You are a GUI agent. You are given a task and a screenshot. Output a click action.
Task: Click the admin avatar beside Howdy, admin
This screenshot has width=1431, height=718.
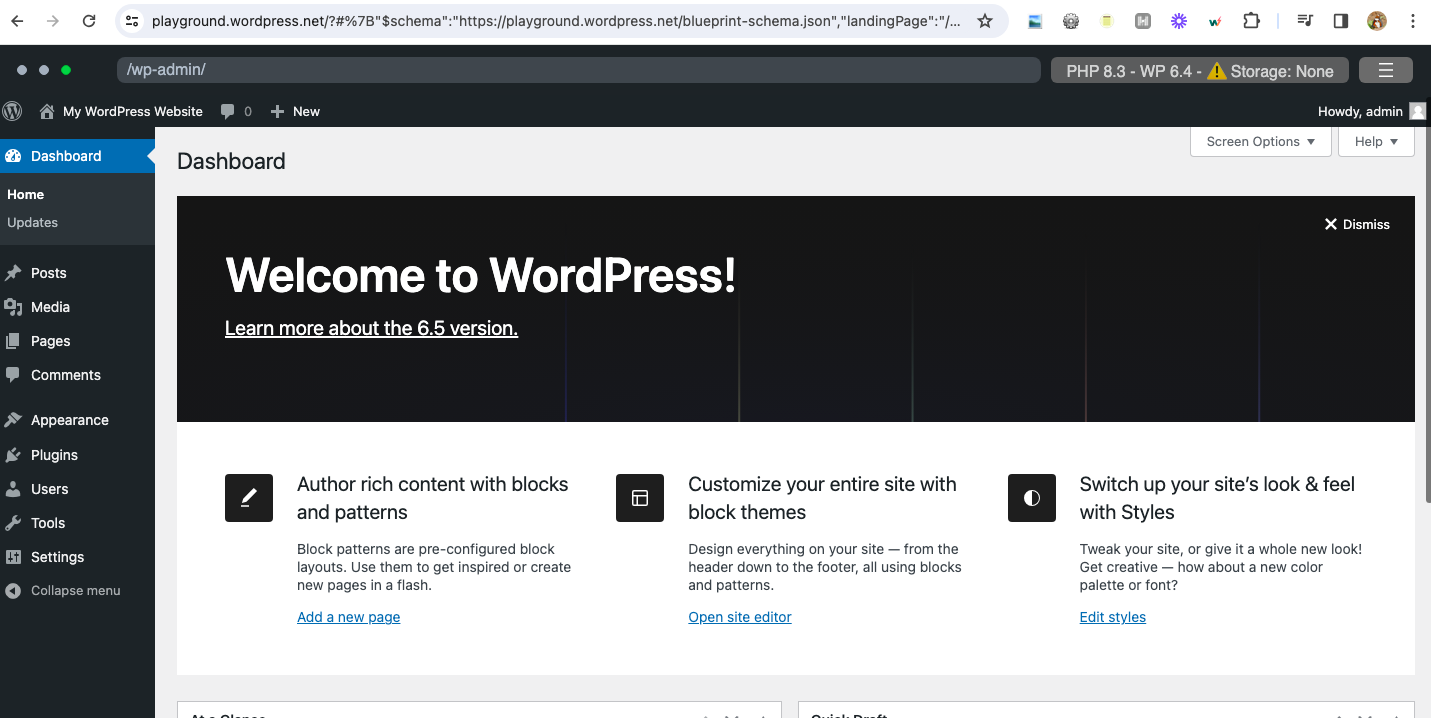point(1418,111)
